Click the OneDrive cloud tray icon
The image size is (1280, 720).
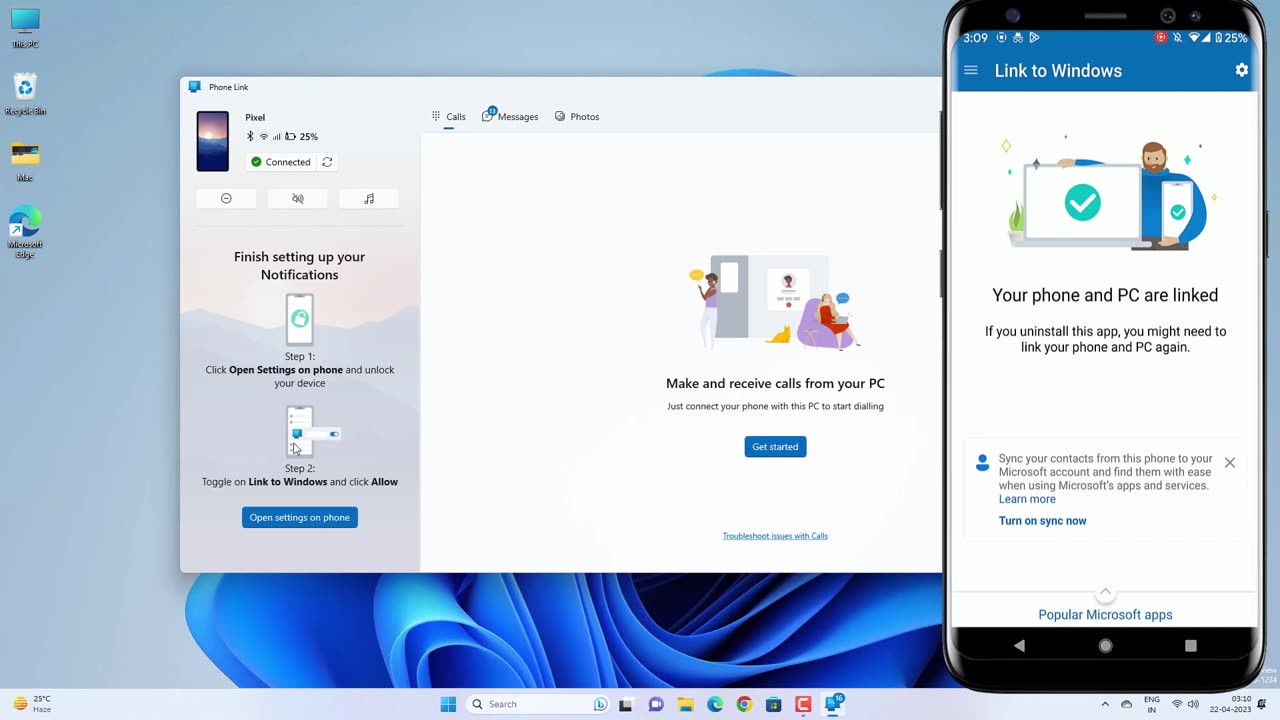point(1127,704)
